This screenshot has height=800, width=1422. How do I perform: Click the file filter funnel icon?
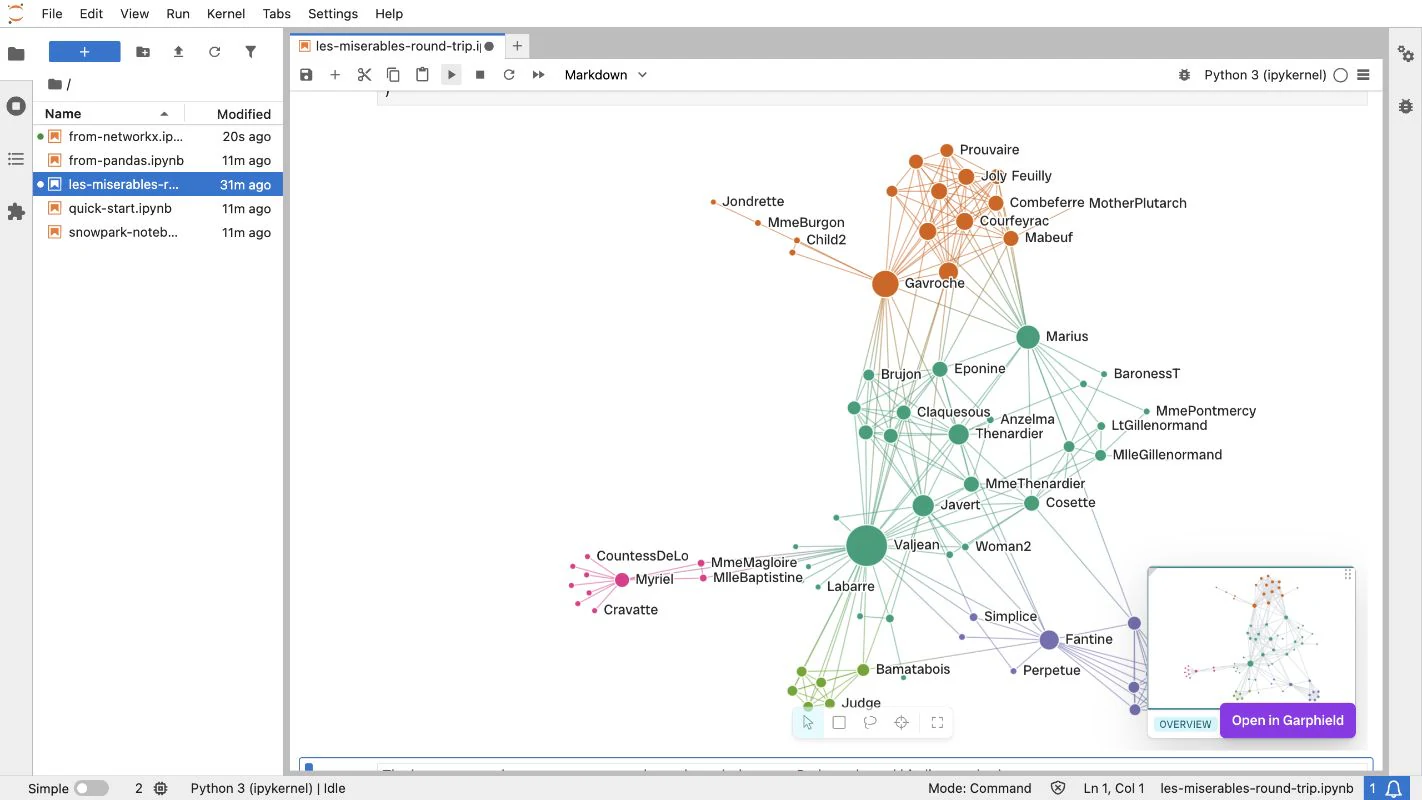pos(250,52)
